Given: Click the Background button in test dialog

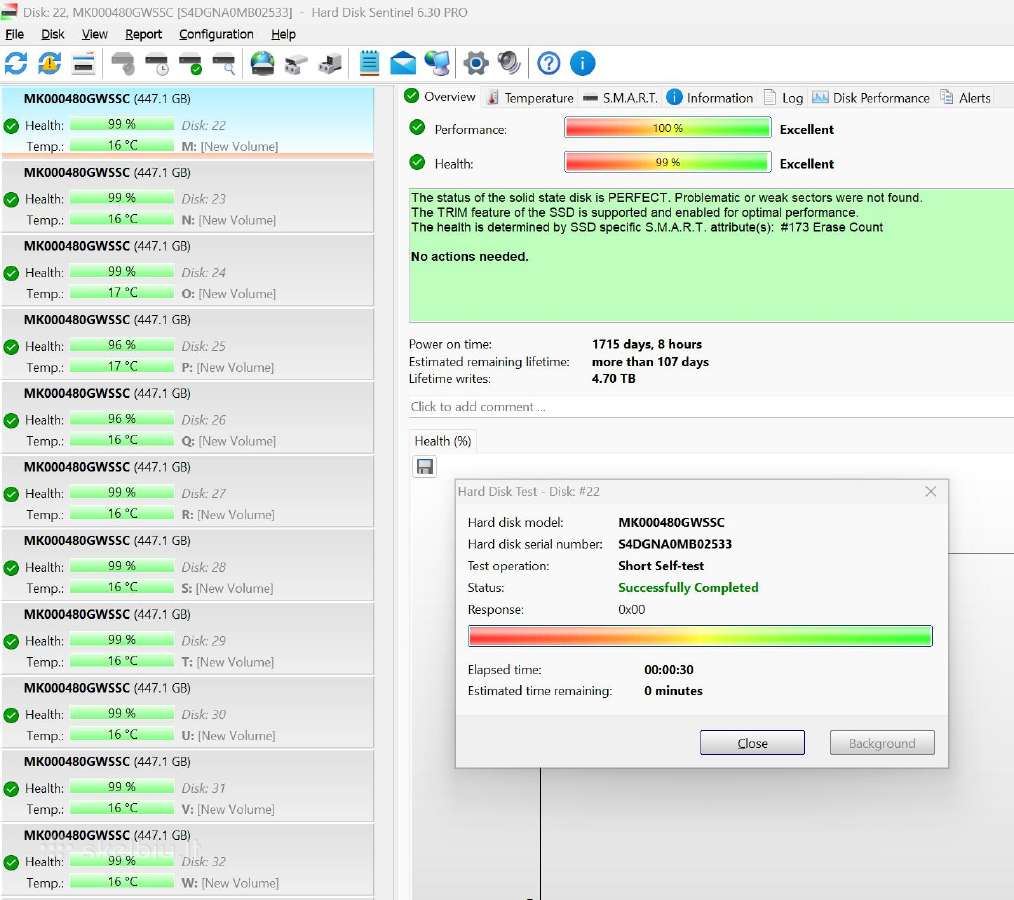Looking at the screenshot, I should point(882,743).
